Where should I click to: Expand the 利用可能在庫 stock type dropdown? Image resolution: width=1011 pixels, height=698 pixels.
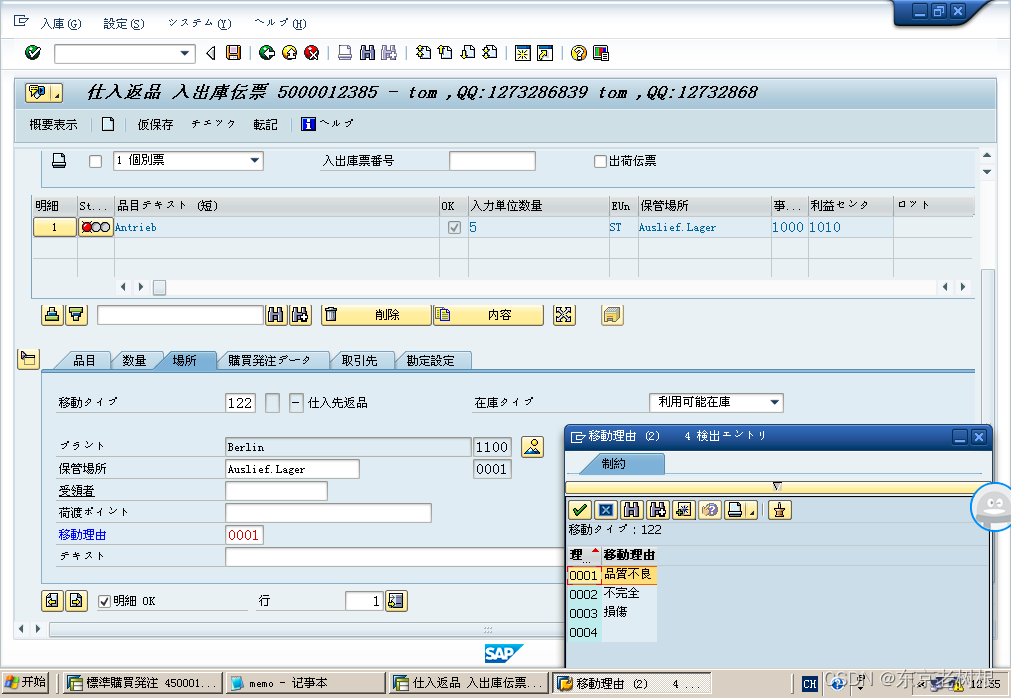[775, 402]
